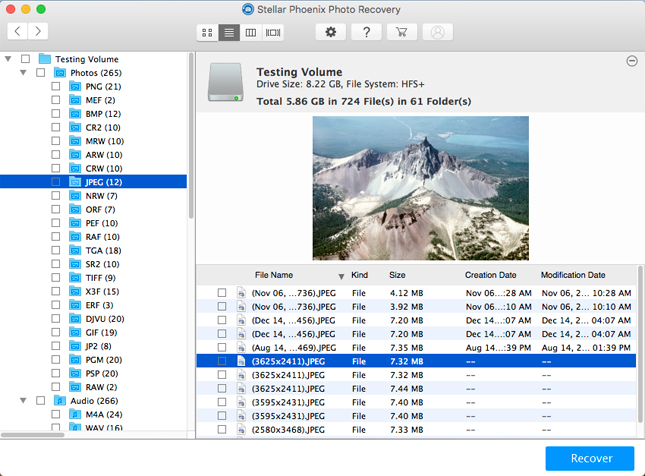The image size is (645, 476).
Task: Switch to list view
Action: coord(229,33)
